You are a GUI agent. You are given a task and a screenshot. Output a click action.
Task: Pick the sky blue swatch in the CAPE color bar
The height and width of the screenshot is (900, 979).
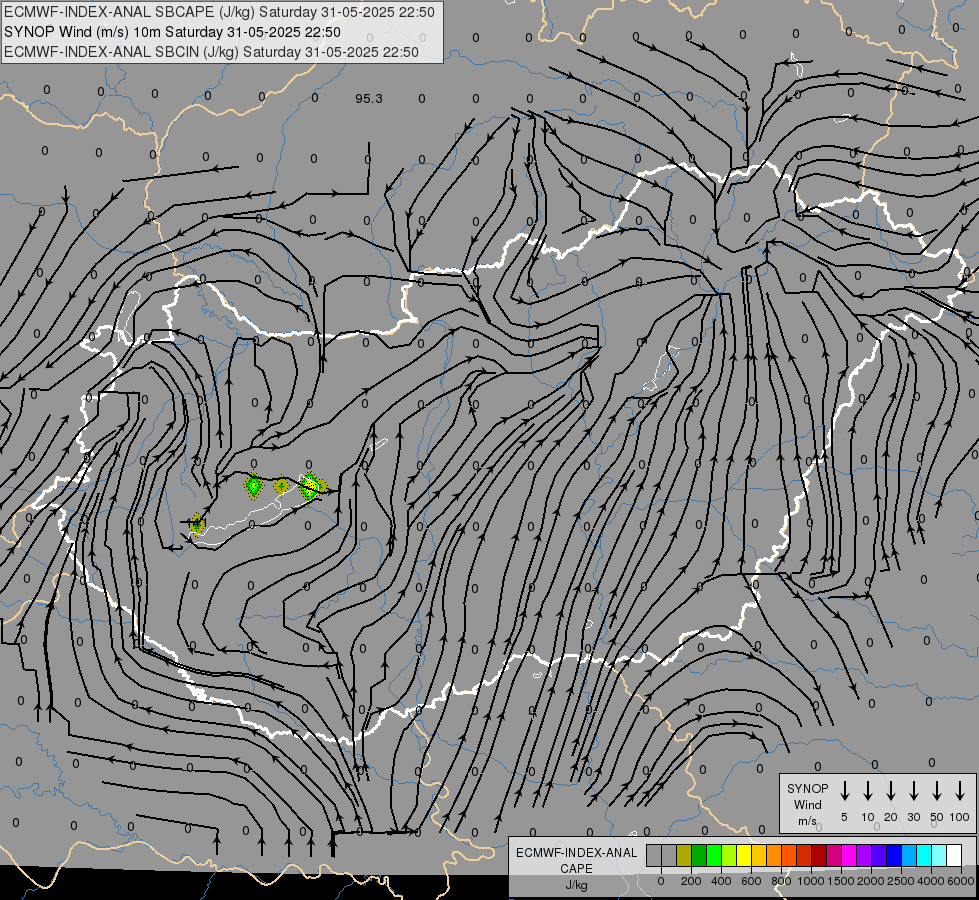[910, 855]
